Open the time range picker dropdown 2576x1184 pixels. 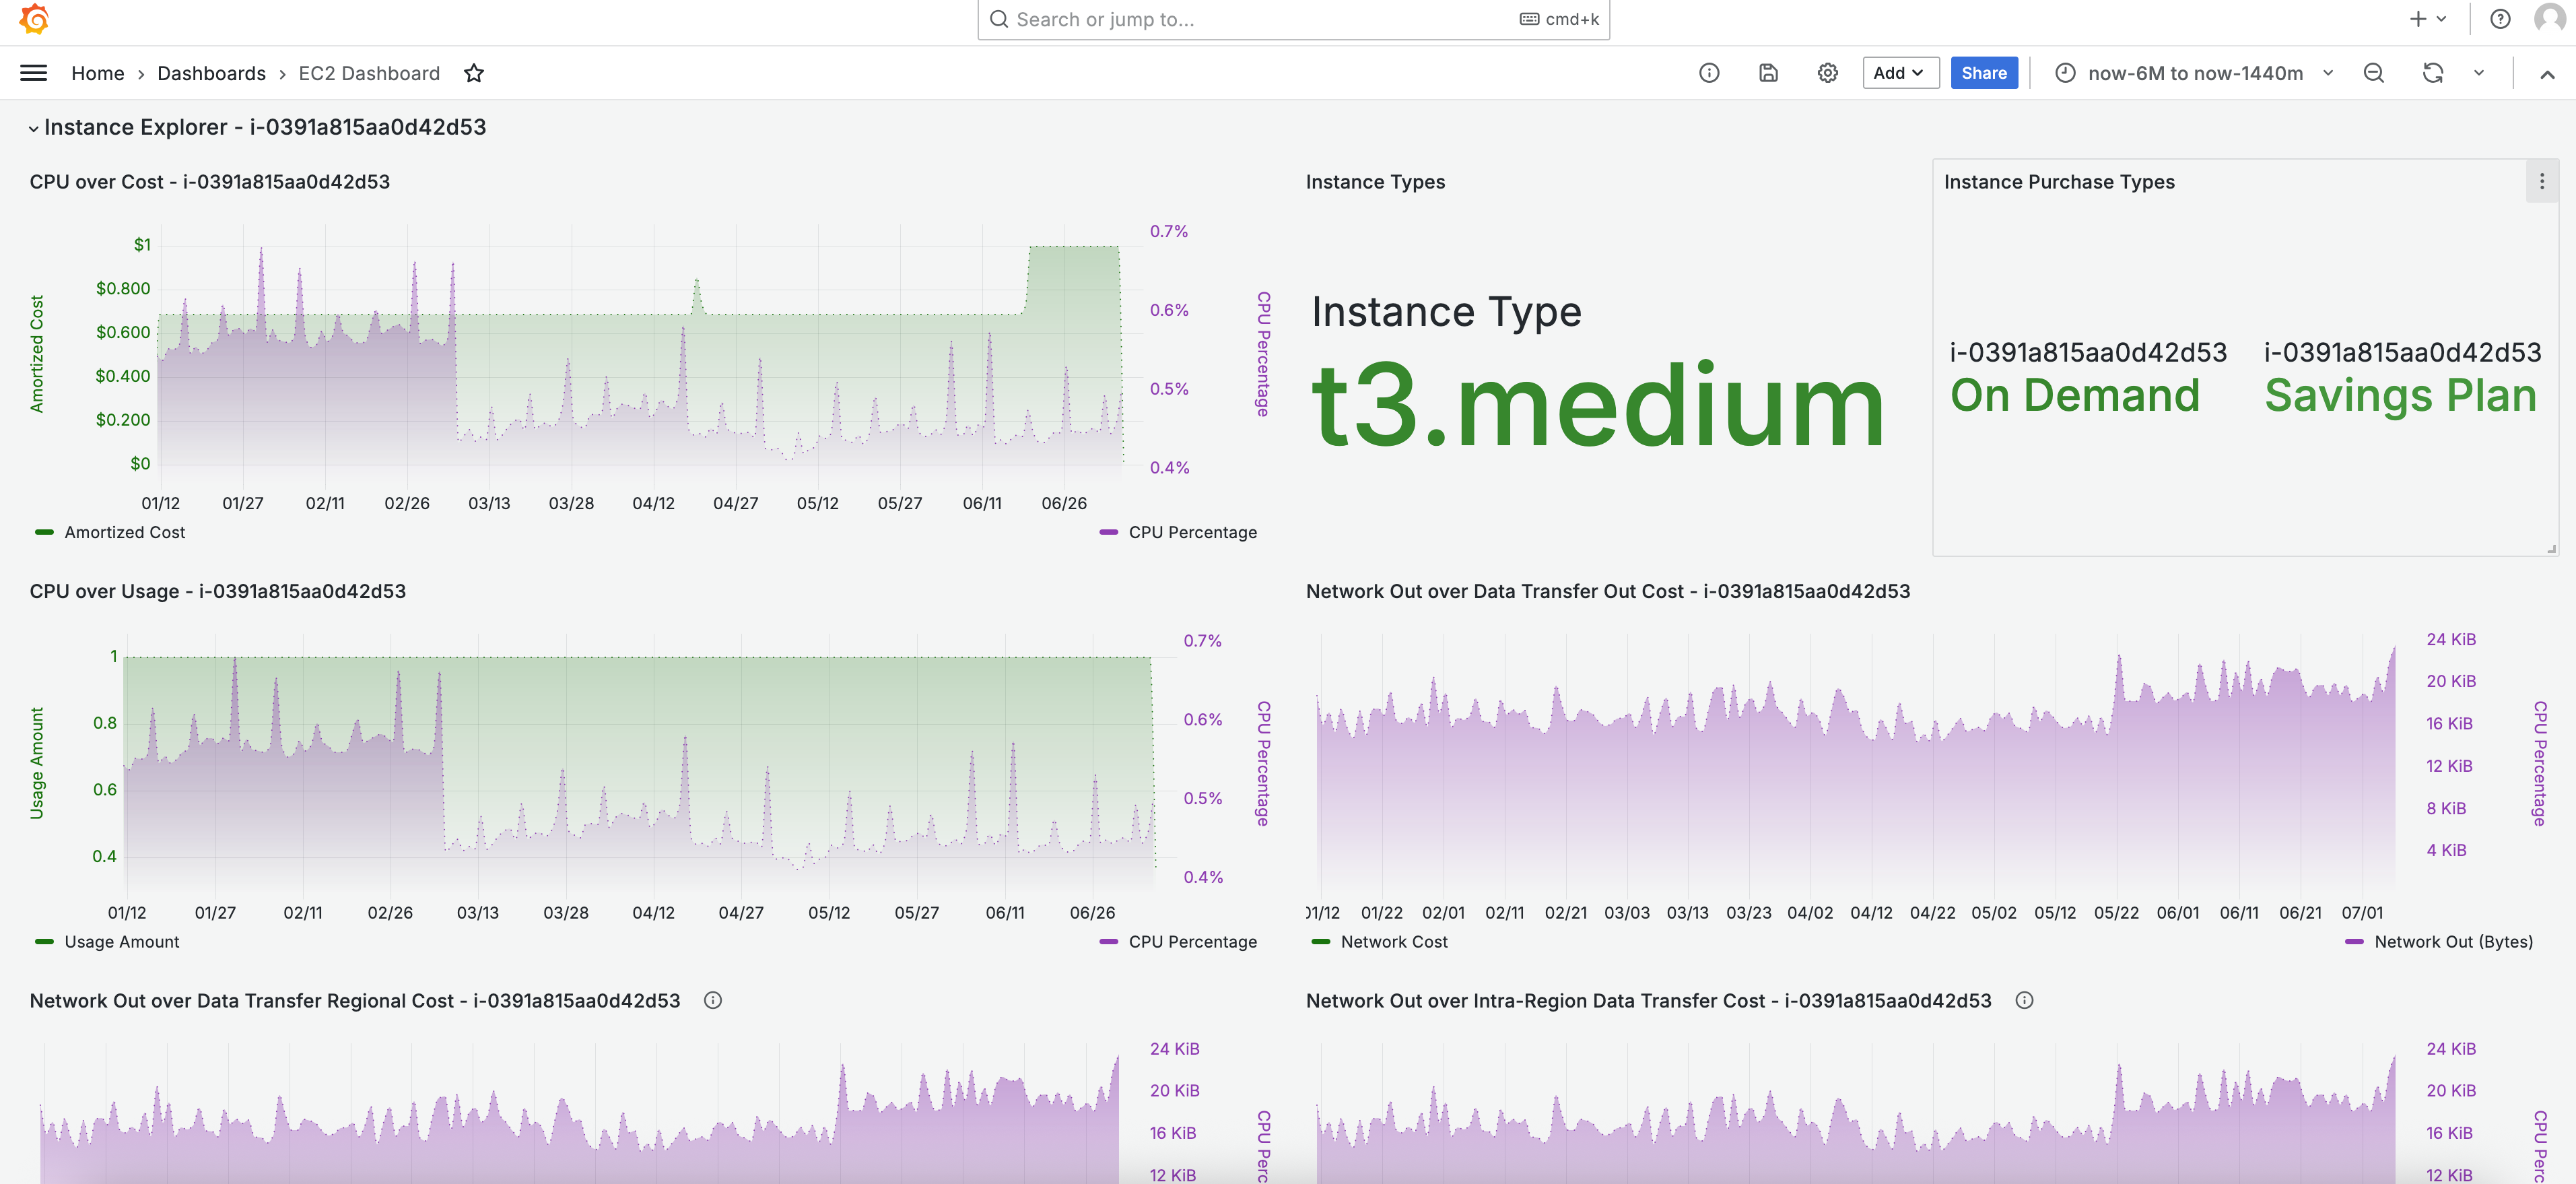(x=2194, y=73)
